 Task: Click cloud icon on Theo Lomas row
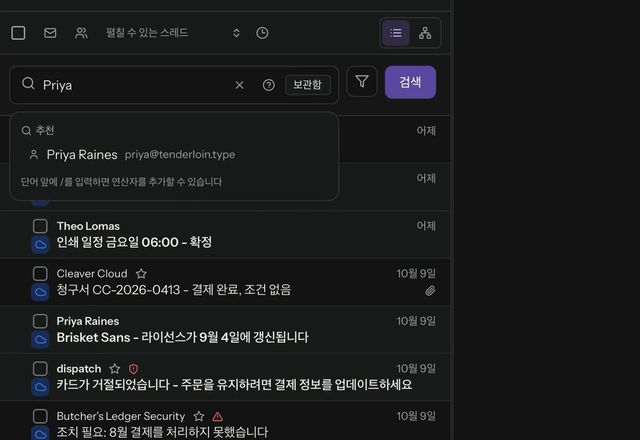pyautogui.click(x=40, y=244)
